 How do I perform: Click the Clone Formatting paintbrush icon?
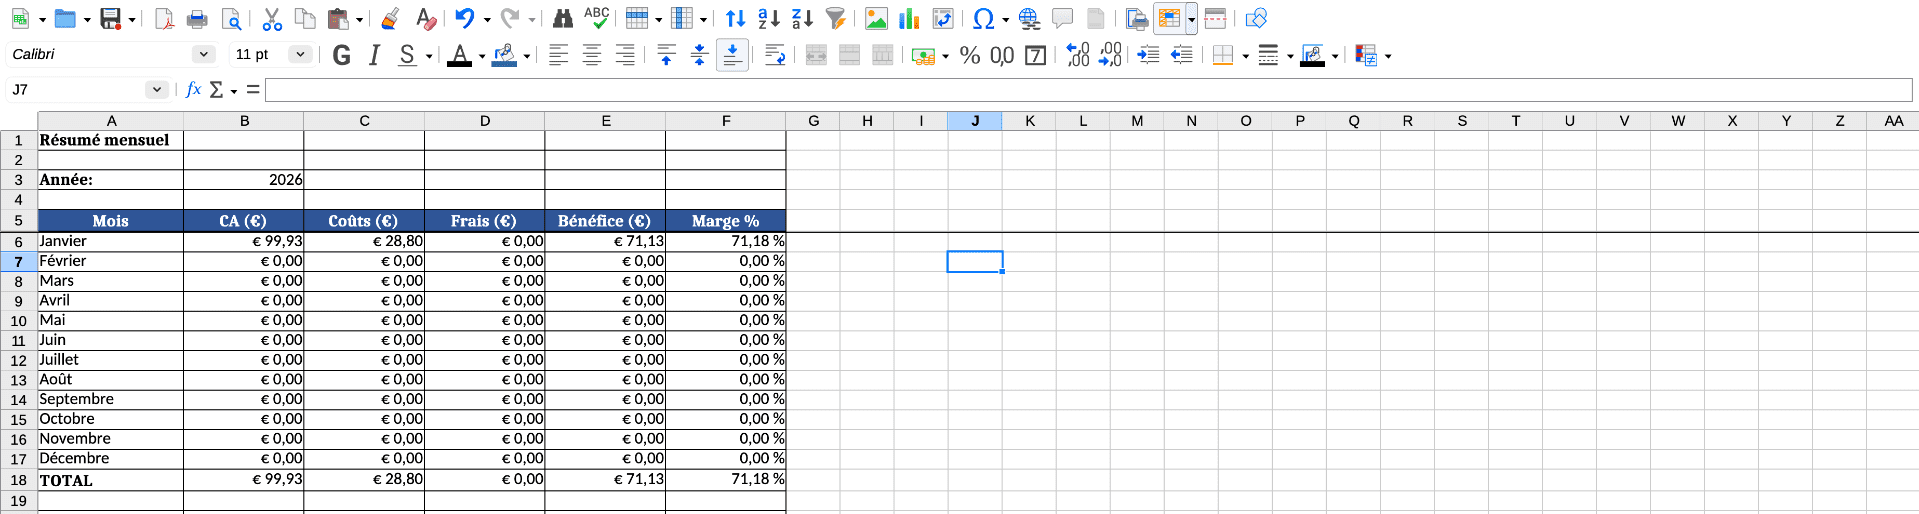391,18
